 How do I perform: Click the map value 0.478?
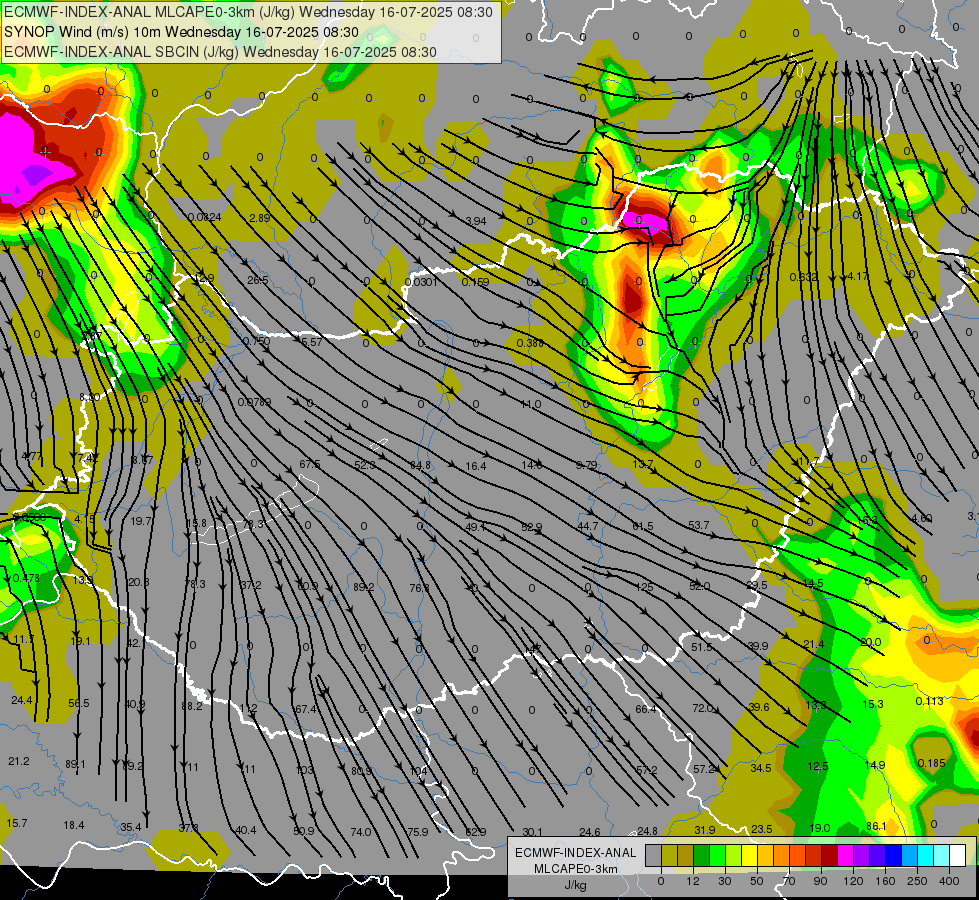(x=26, y=578)
